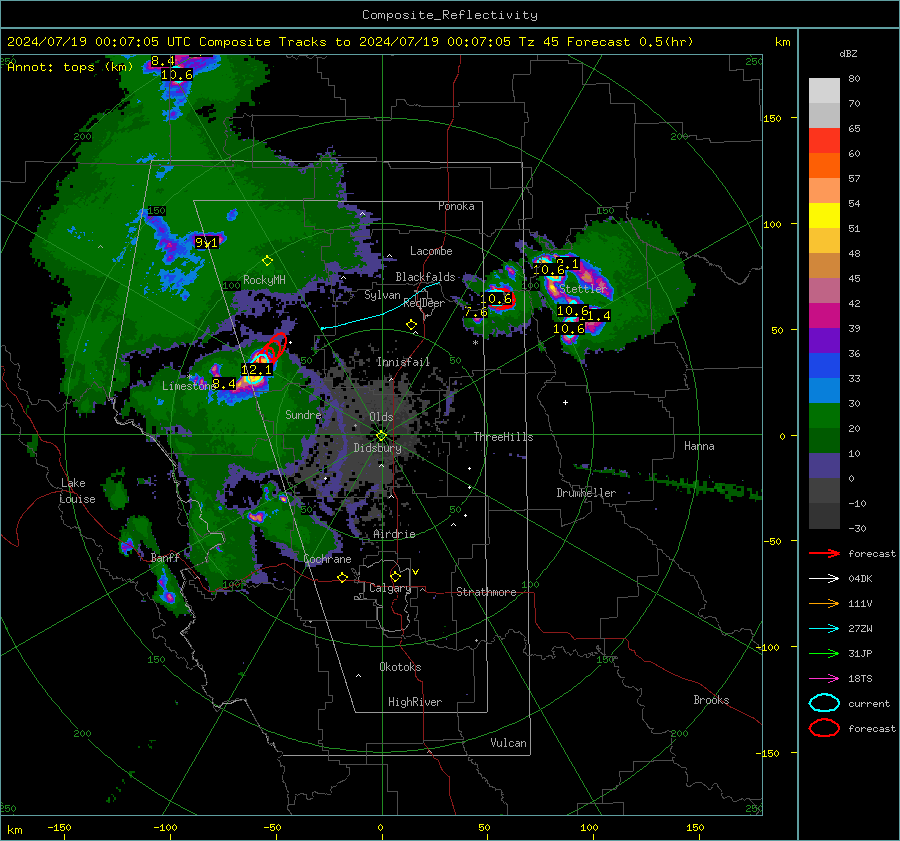Click the yellow diamond marker above Calgary
This screenshot has width=900, height=841.
click(395, 576)
